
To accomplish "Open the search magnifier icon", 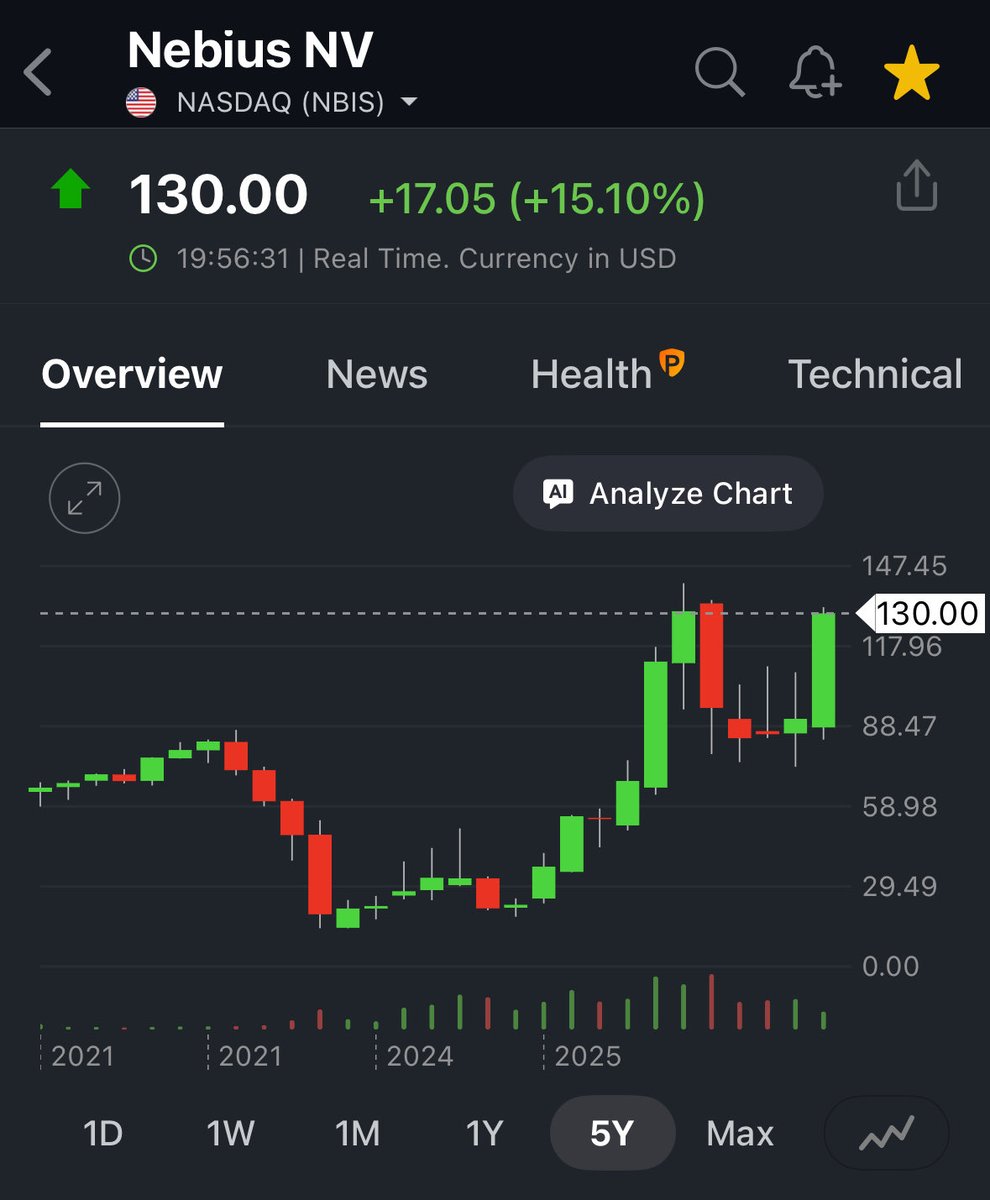I will coord(720,72).
